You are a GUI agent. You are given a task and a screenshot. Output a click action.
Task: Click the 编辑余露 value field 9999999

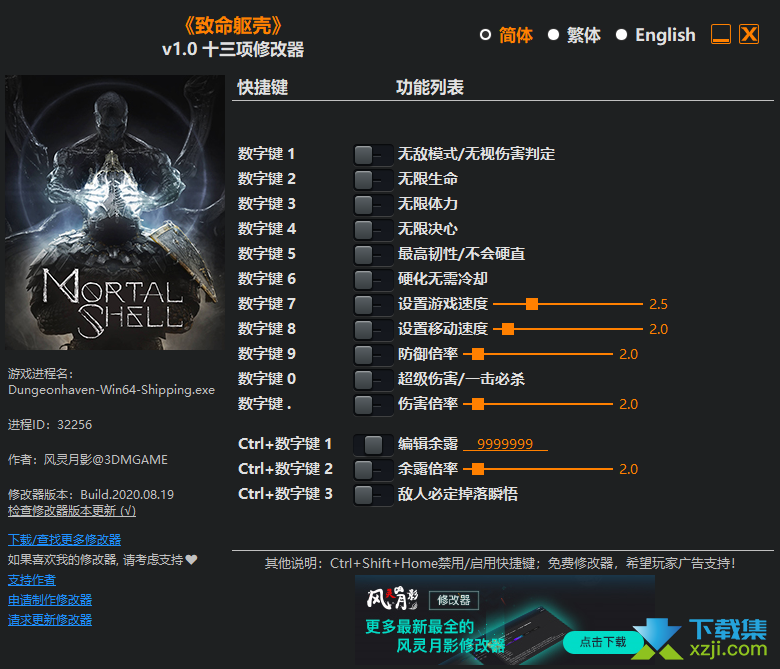click(x=505, y=444)
